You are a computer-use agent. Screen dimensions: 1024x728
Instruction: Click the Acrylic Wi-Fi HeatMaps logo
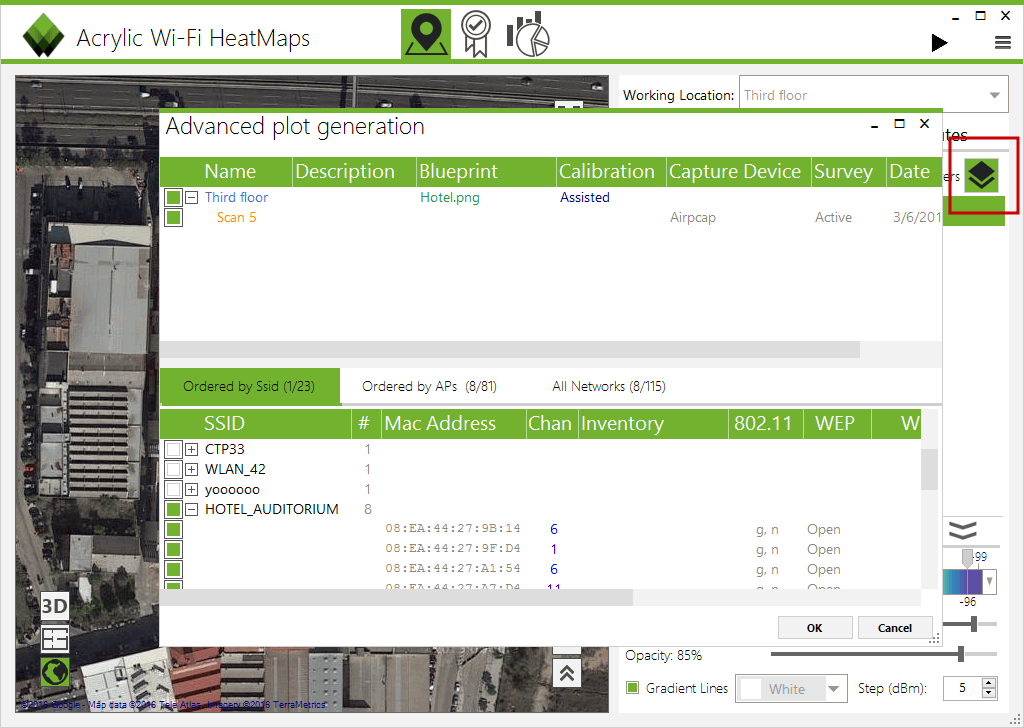coord(43,35)
